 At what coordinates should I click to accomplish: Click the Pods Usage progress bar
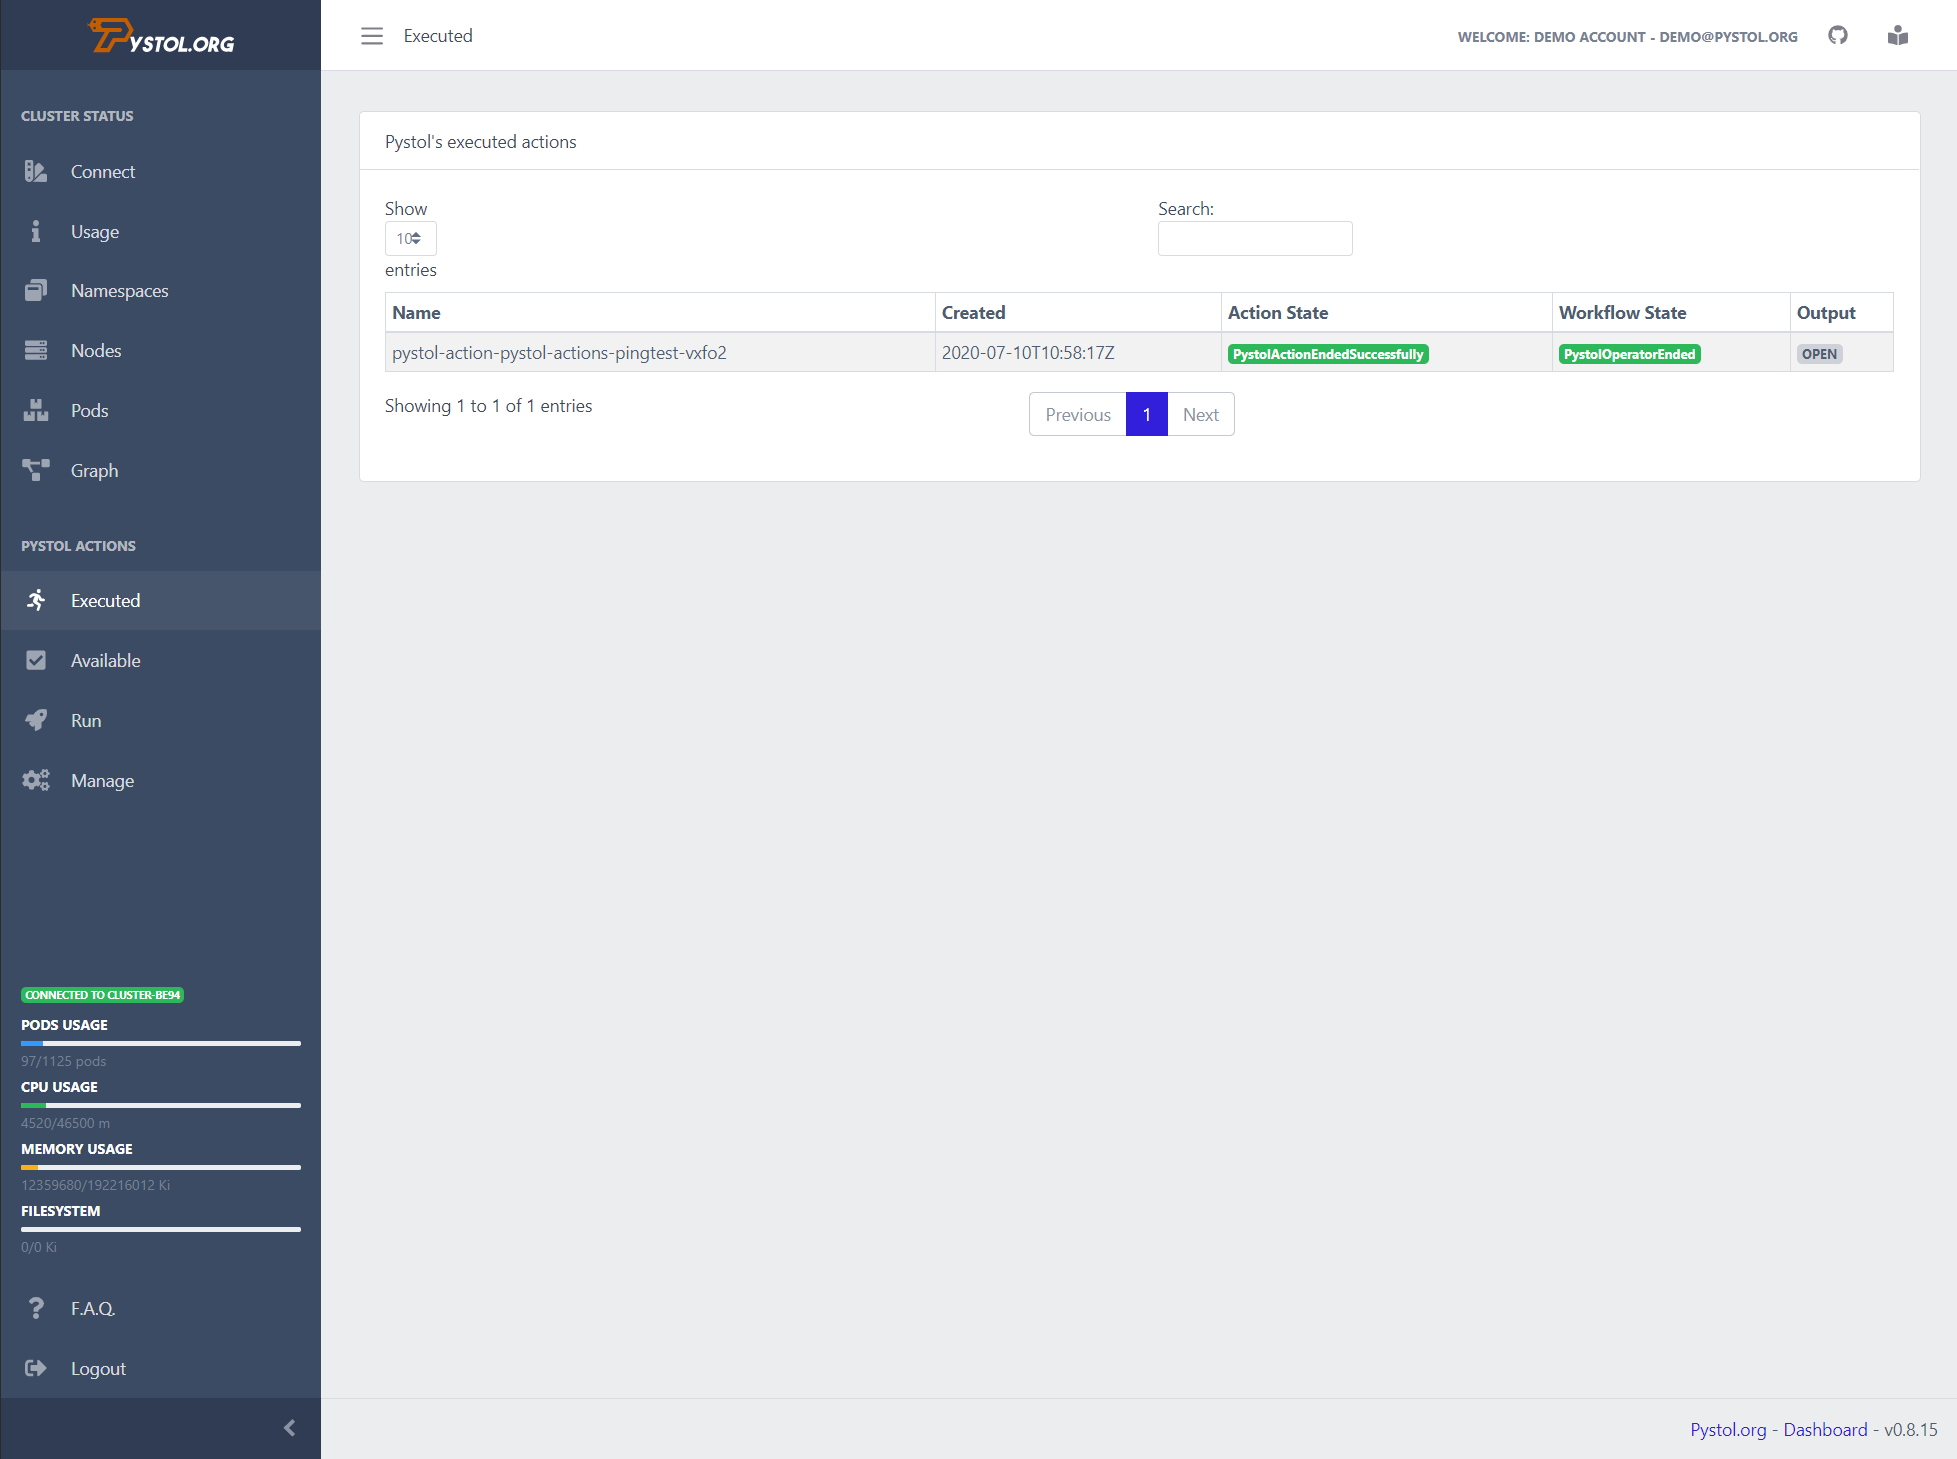point(161,1043)
